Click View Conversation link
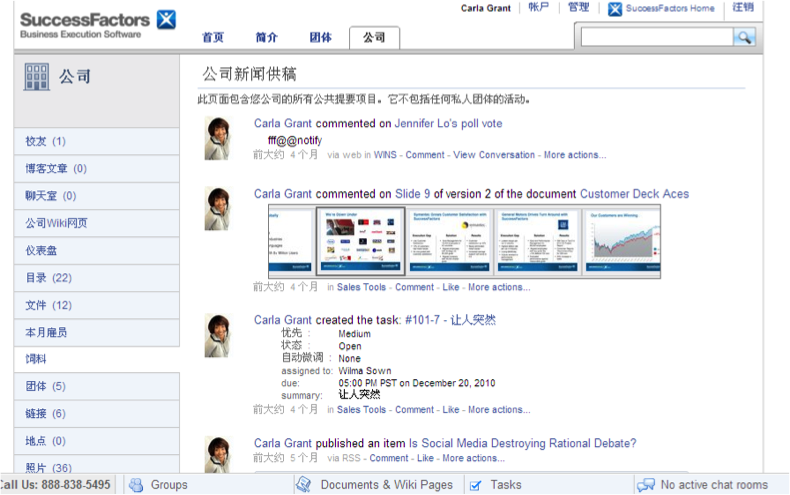 [494, 155]
